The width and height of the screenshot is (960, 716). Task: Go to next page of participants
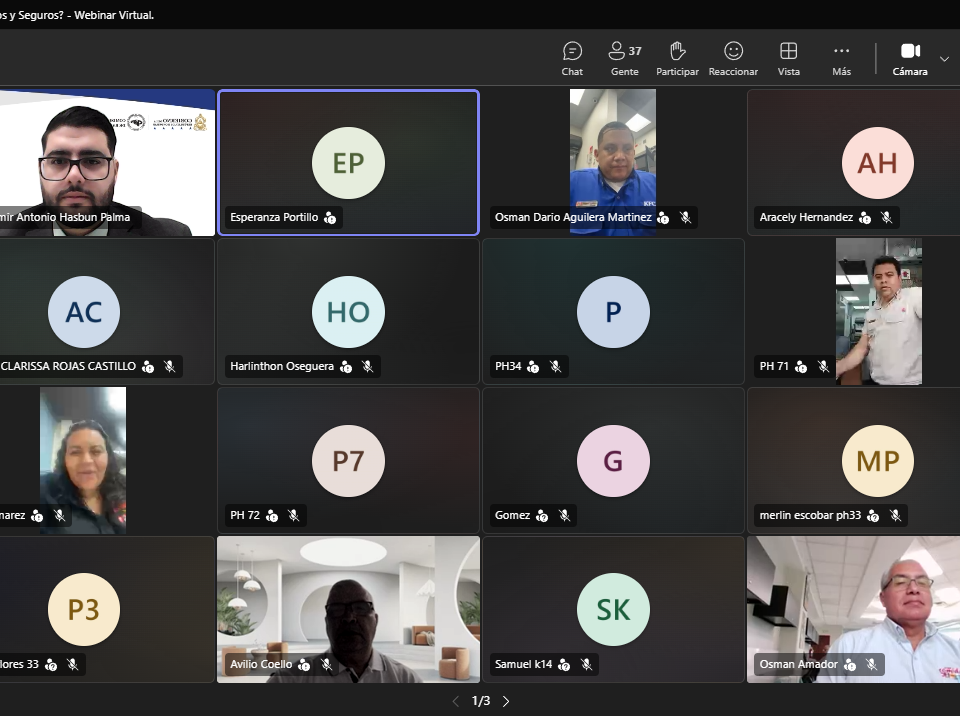tap(506, 701)
